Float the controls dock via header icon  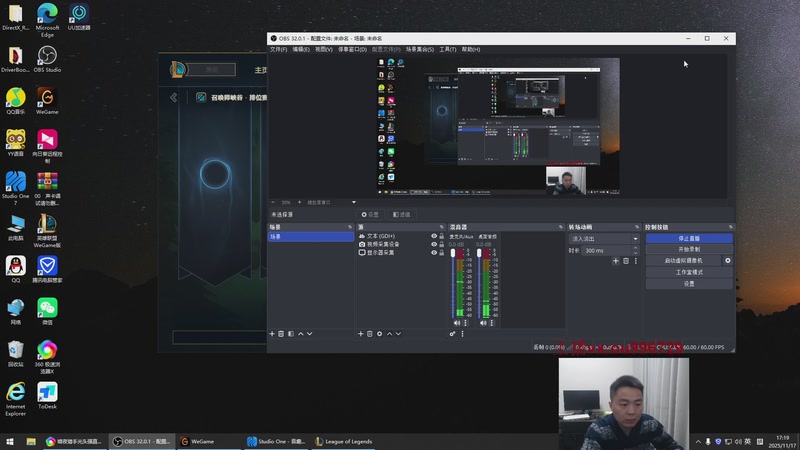point(731,227)
